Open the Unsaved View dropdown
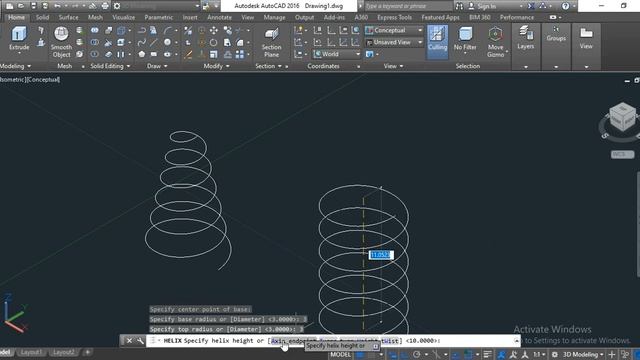 click(x=394, y=42)
